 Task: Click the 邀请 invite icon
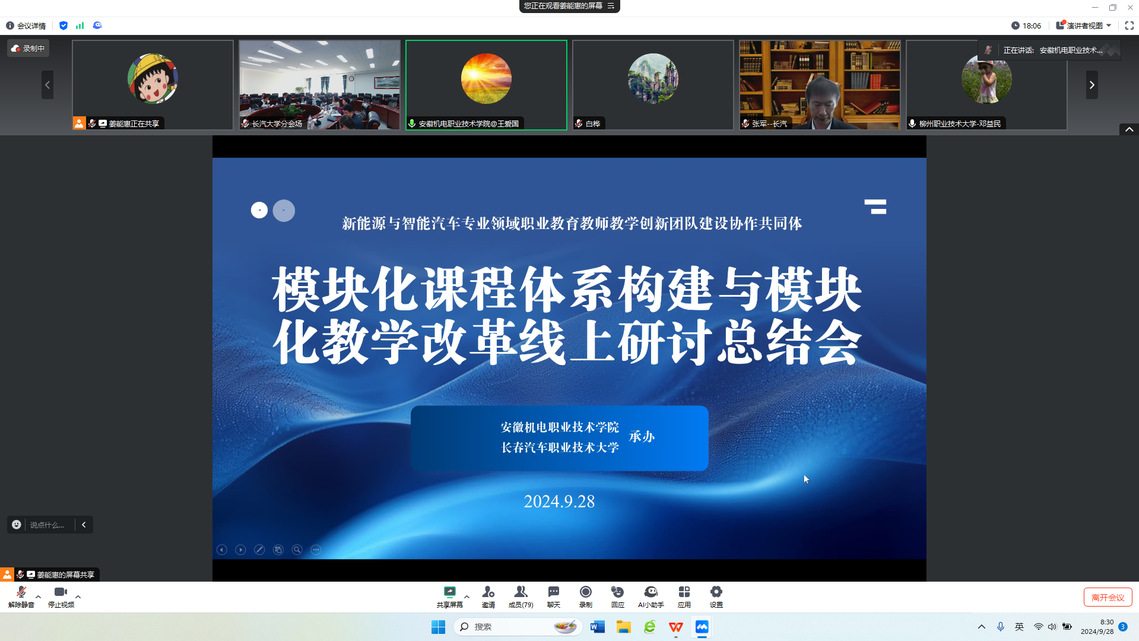coord(488,596)
